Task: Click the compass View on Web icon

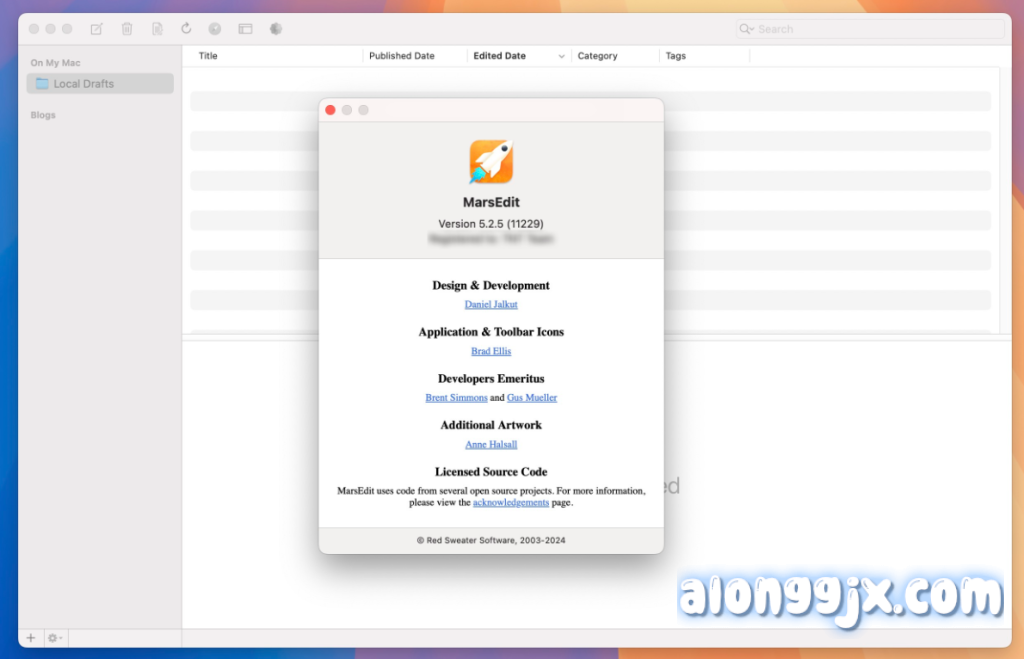Action: [x=215, y=29]
